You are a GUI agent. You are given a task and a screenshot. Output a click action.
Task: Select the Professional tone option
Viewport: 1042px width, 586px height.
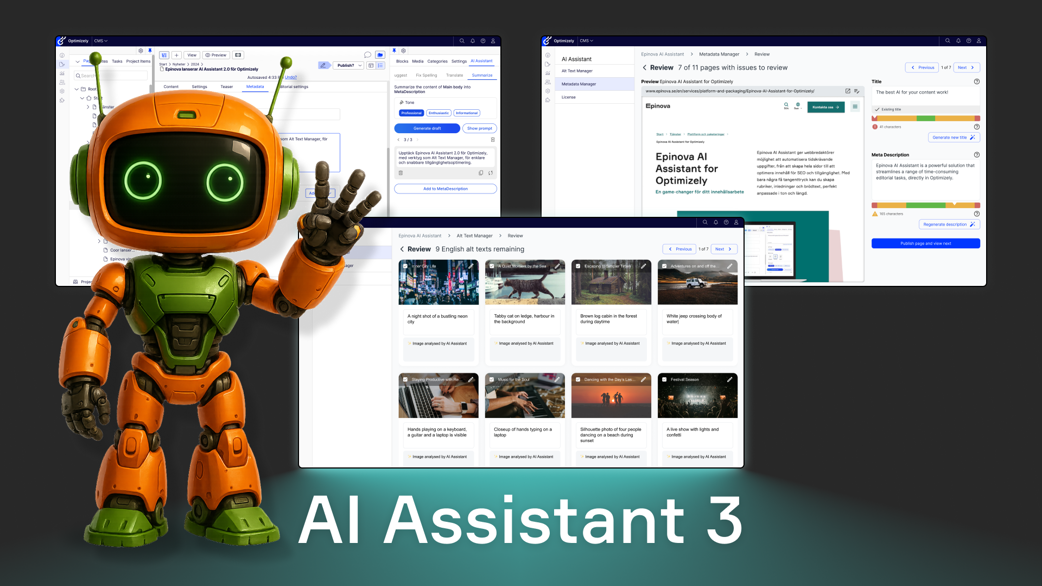coord(411,113)
